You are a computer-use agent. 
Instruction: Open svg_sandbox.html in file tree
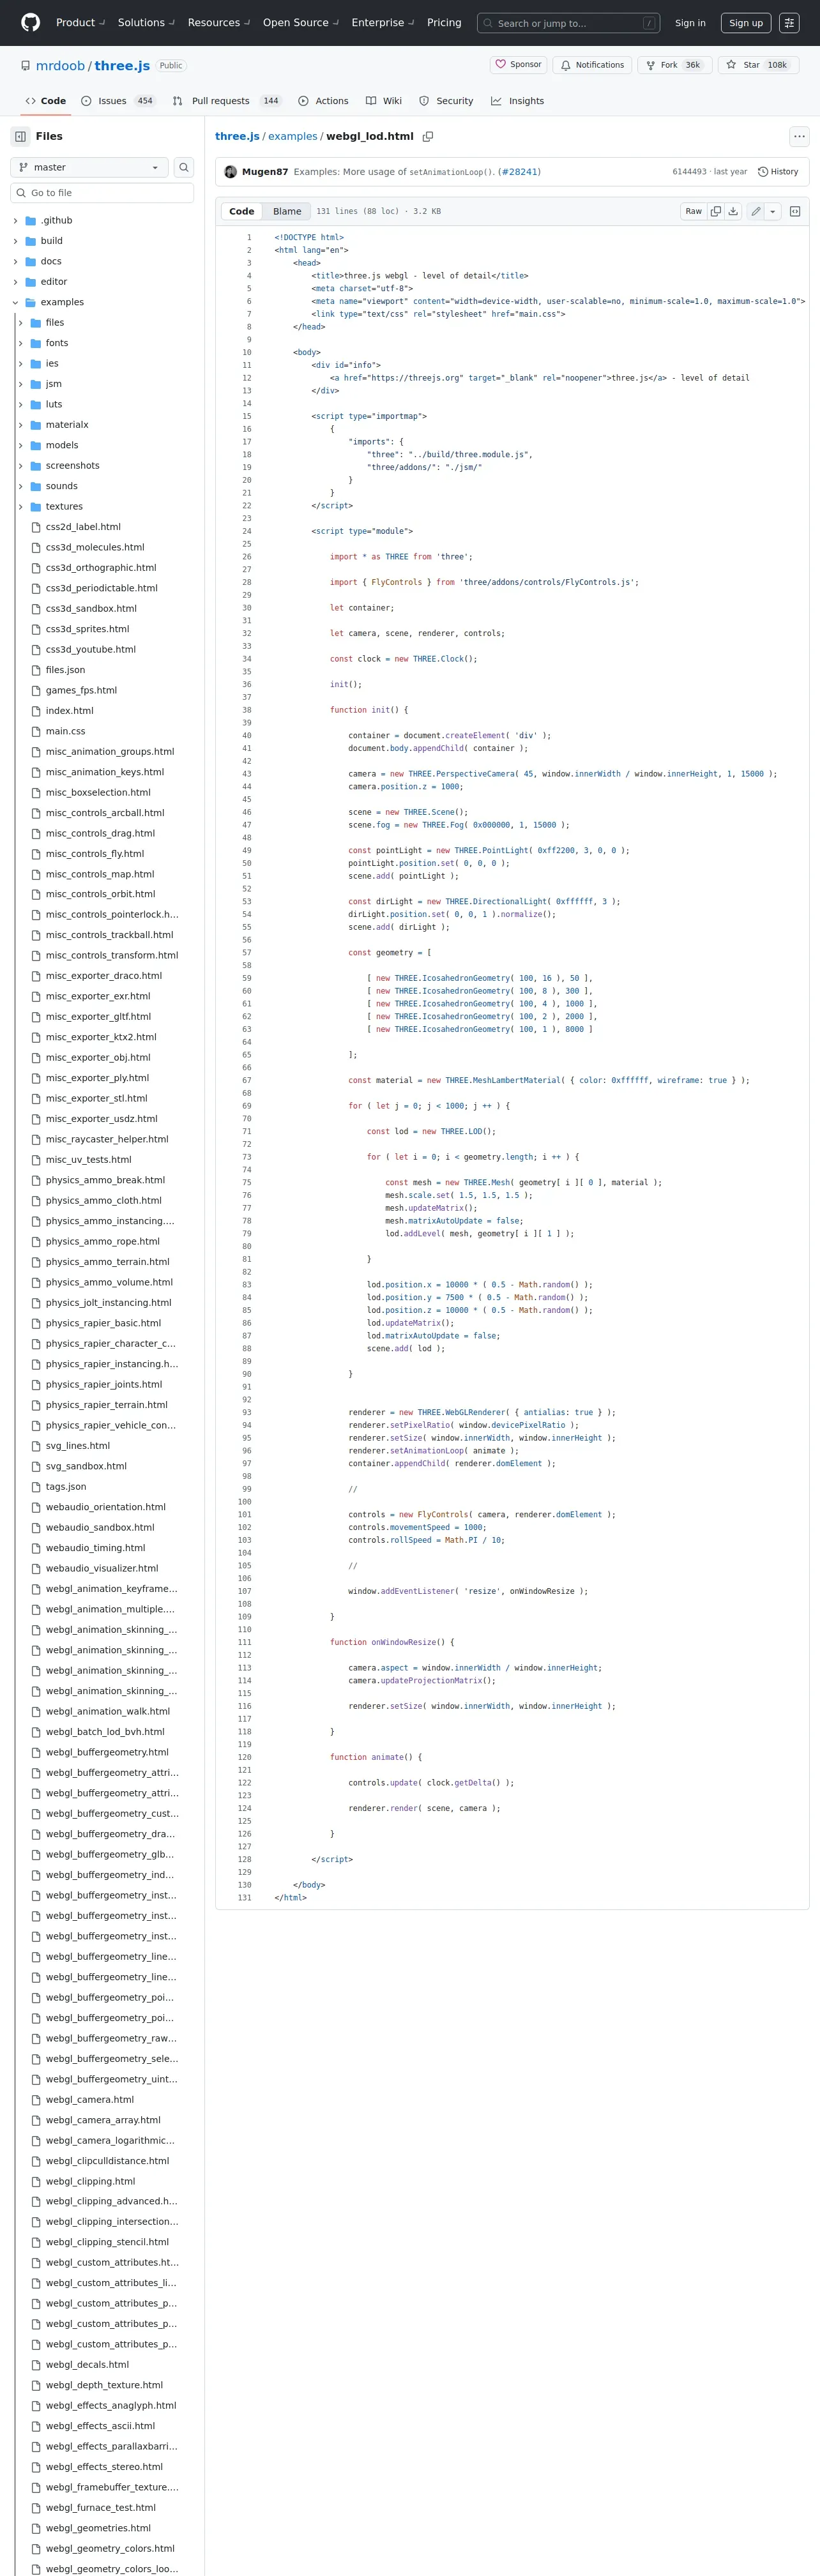tap(86, 1466)
